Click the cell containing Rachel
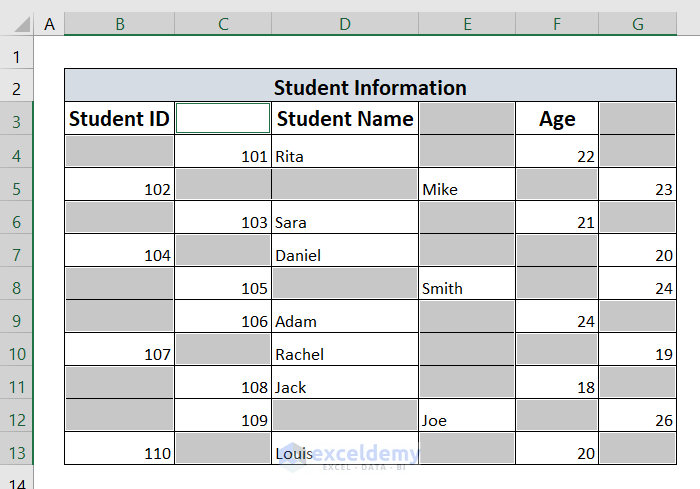700x489 pixels. tap(344, 354)
